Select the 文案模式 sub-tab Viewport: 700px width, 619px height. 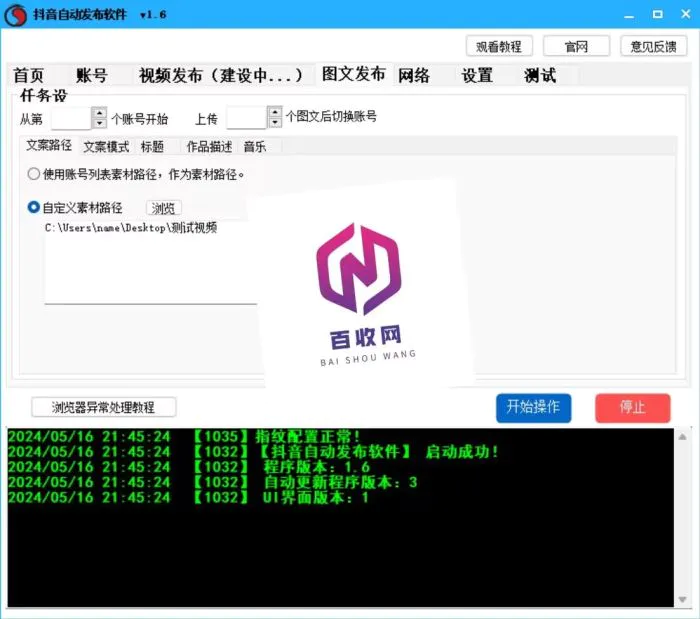(106, 147)
